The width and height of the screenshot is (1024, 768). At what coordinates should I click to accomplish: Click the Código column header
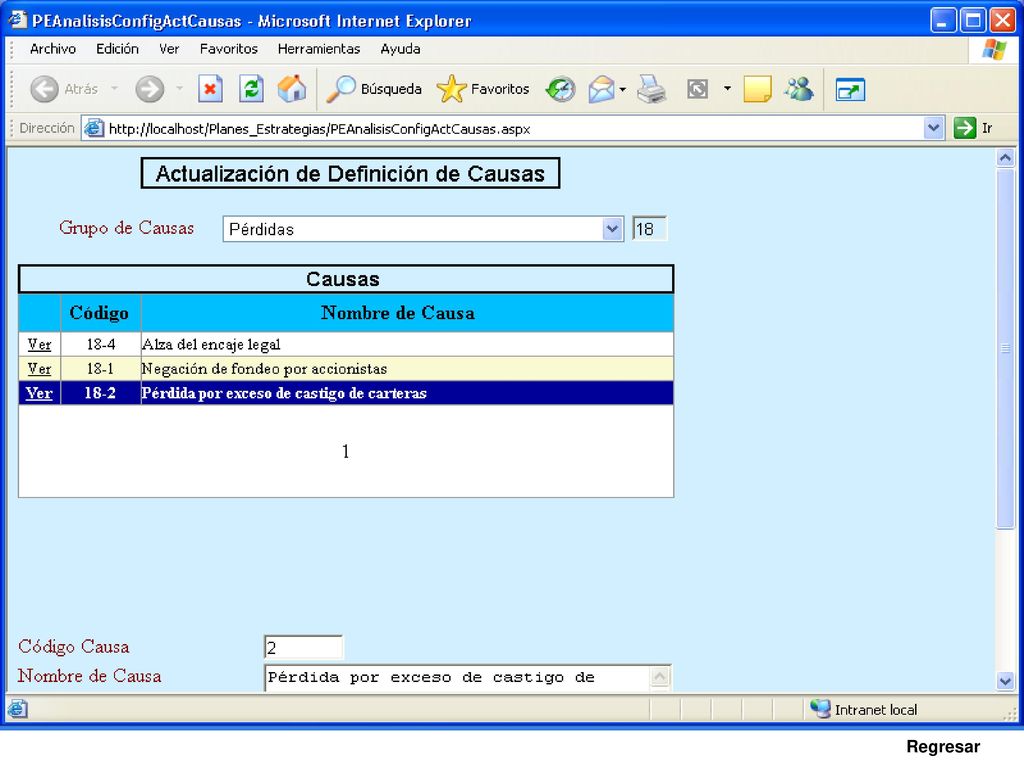coord(99,313)
